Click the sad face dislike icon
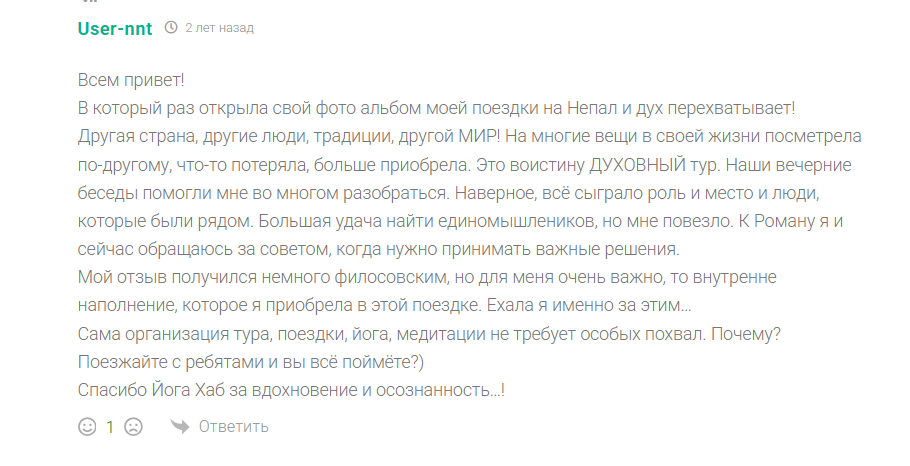This screenshot has width=910, height=466. [133, 427]
